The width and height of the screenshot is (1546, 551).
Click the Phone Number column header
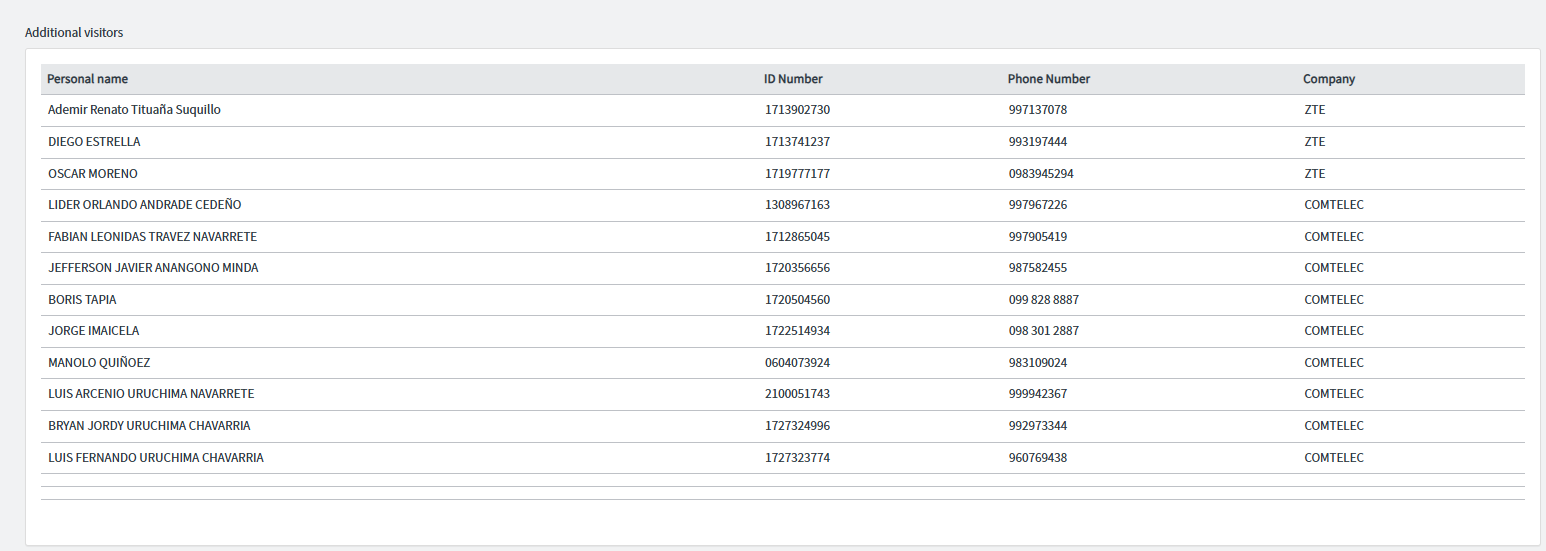tap(1049, 79)
